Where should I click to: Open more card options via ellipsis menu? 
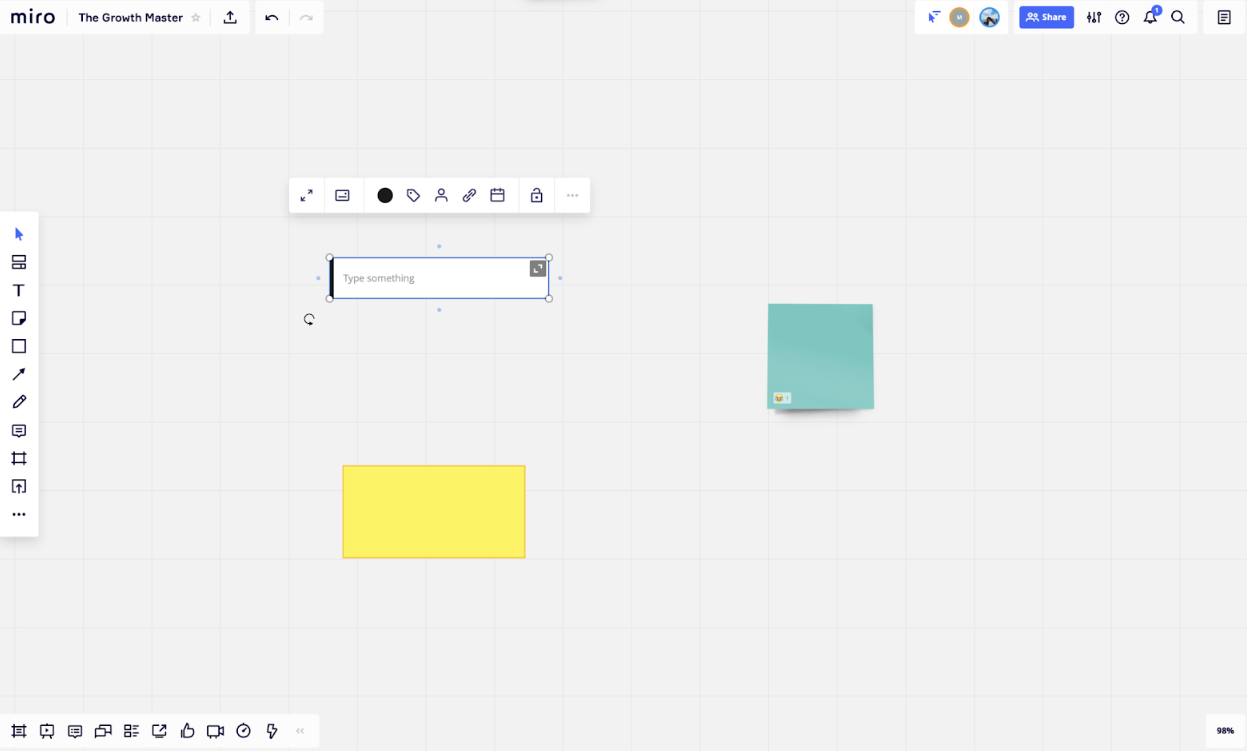pos(572,195)
